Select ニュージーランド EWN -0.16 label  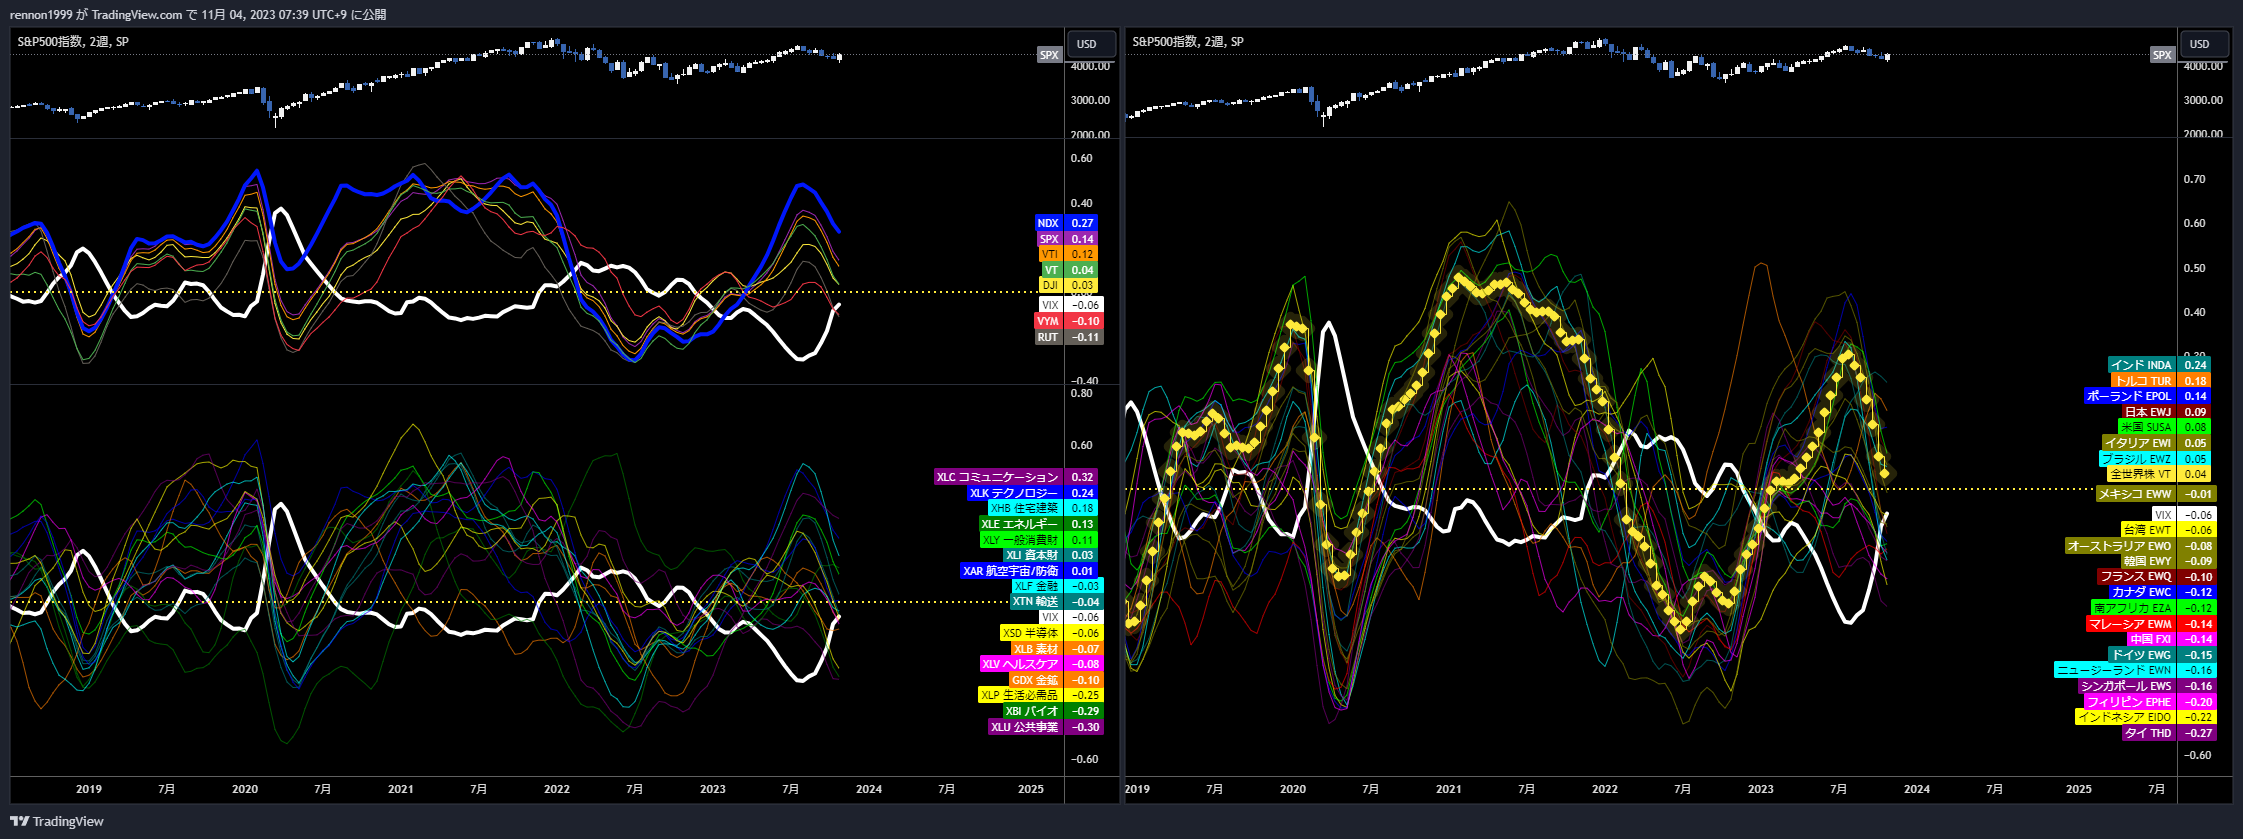(x=2135, y=670)
